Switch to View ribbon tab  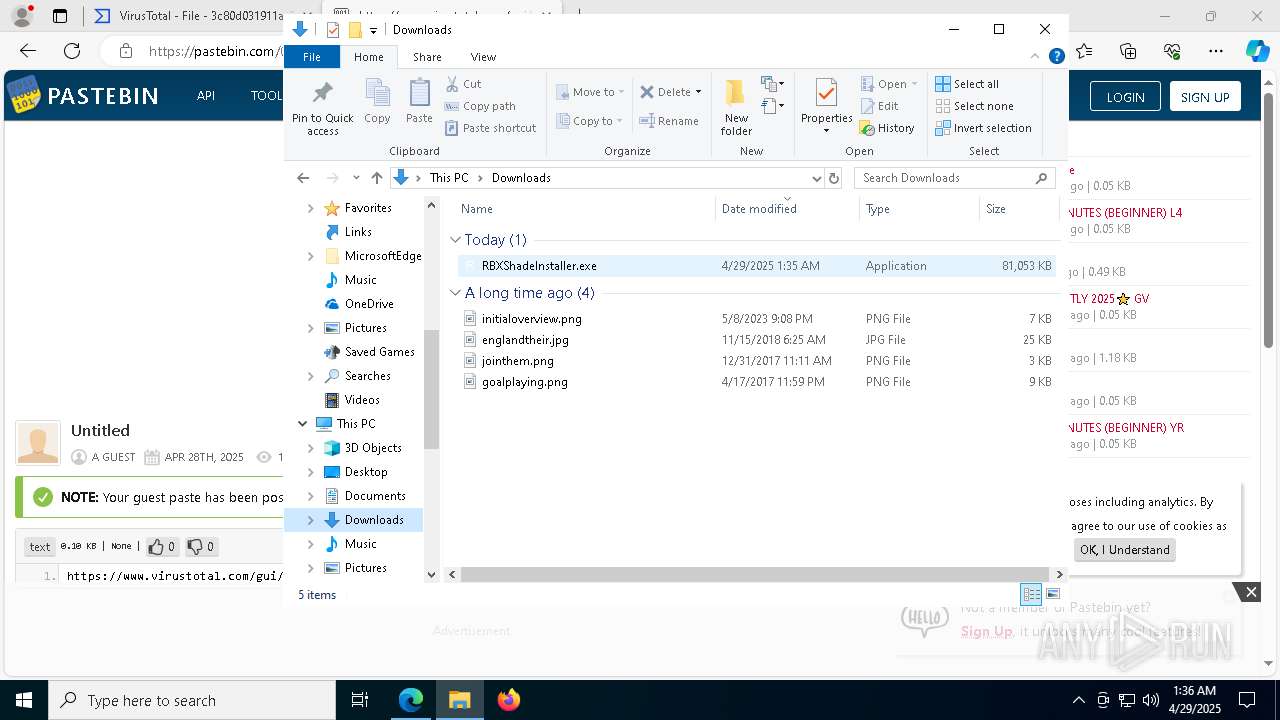click(483, 57)
